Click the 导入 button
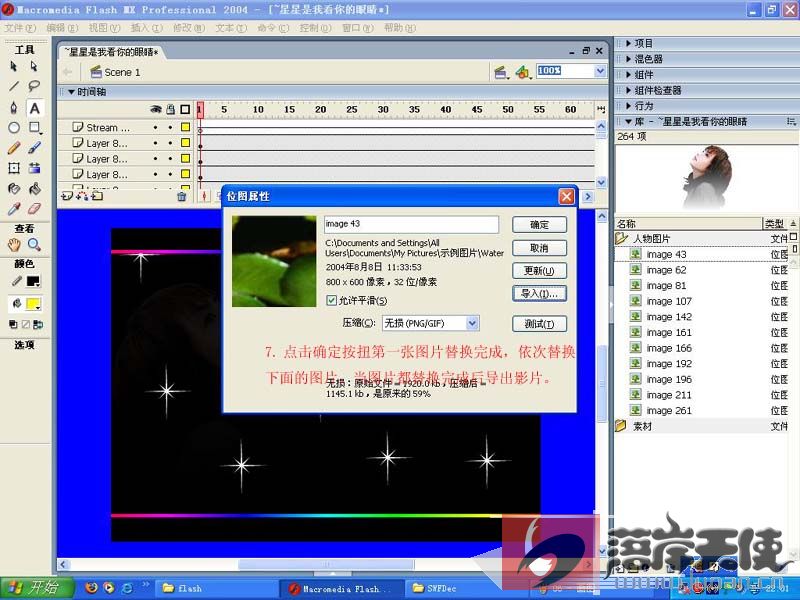800x600 pixels. (x=539, y=293)
